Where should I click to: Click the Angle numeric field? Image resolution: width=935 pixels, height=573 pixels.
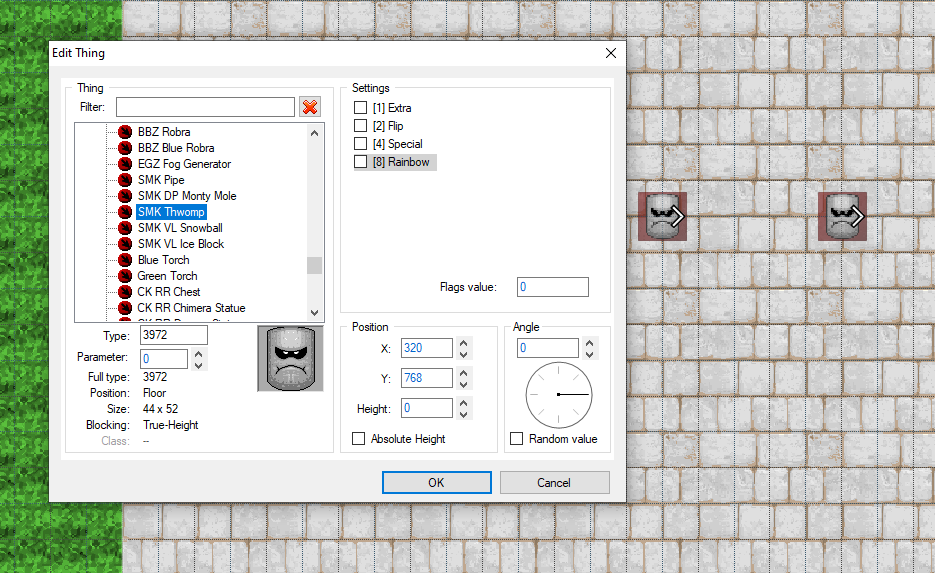point(547,348)
